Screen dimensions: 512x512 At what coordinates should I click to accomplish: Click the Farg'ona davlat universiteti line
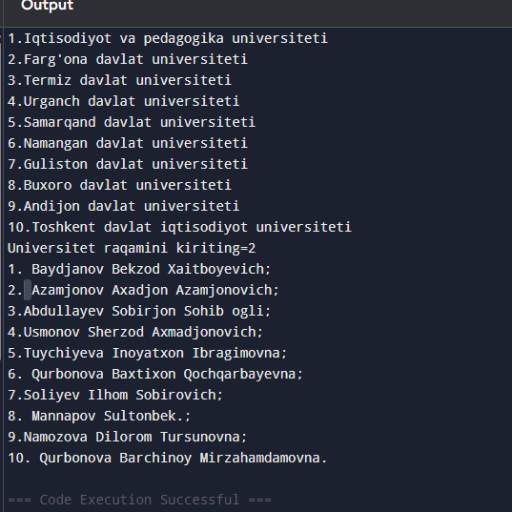[x=128, y=59]
